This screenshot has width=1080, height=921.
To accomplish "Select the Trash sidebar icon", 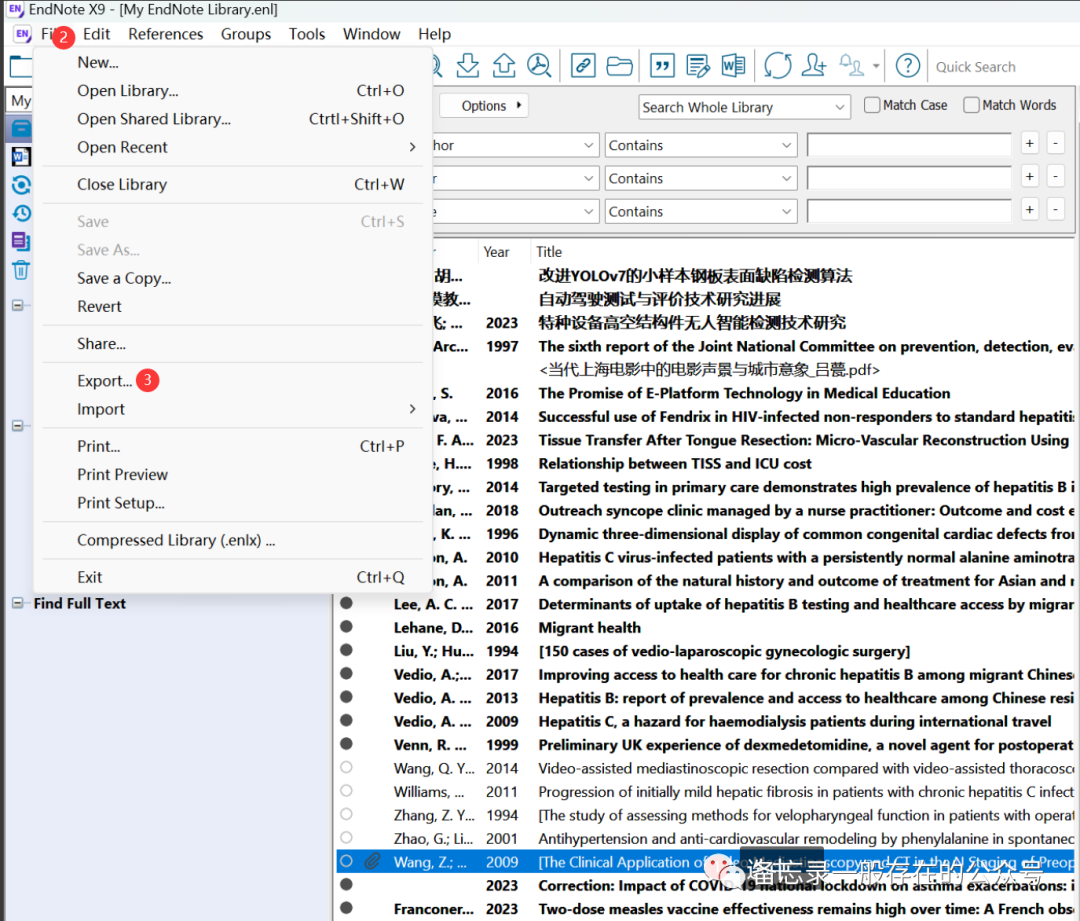I will (21, 270).
